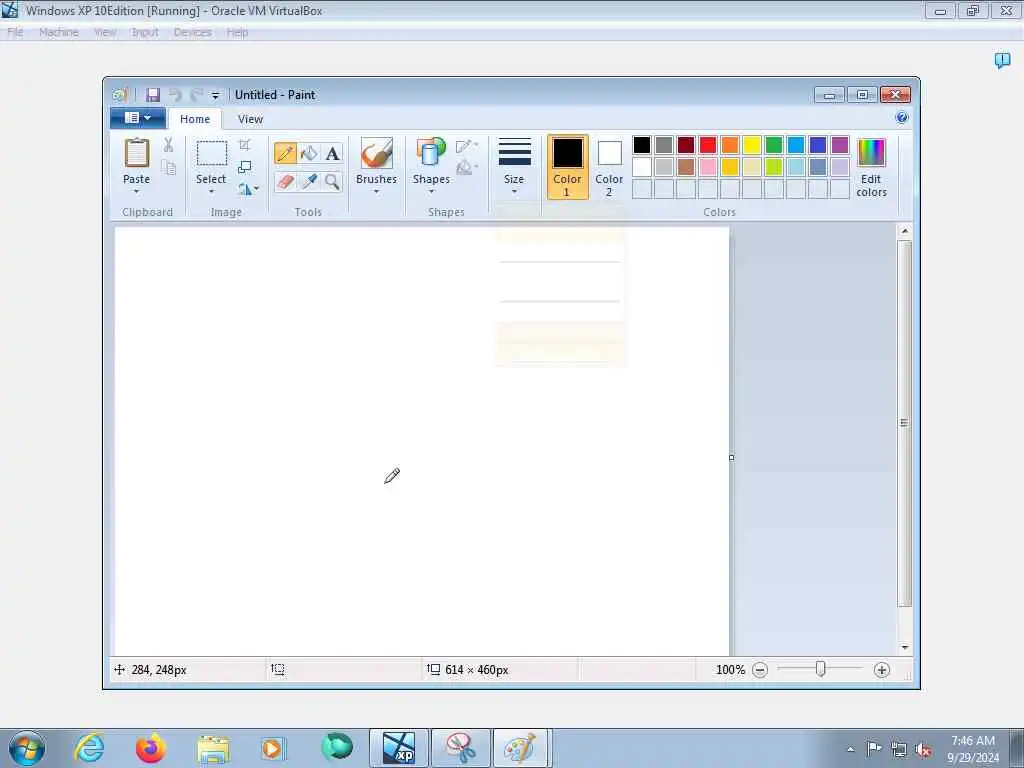
Task: Open Paint Help question mark icon
Action: tap(902, 118)
